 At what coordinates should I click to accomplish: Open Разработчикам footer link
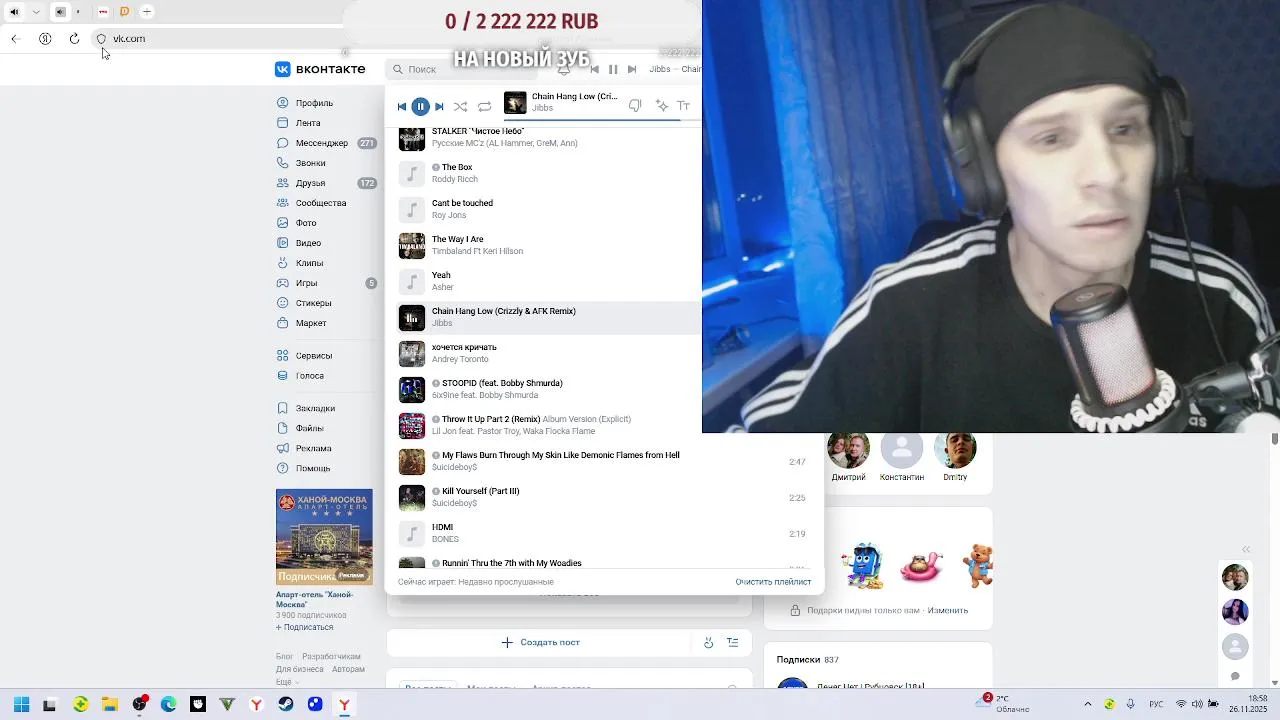tap(332, 657)
